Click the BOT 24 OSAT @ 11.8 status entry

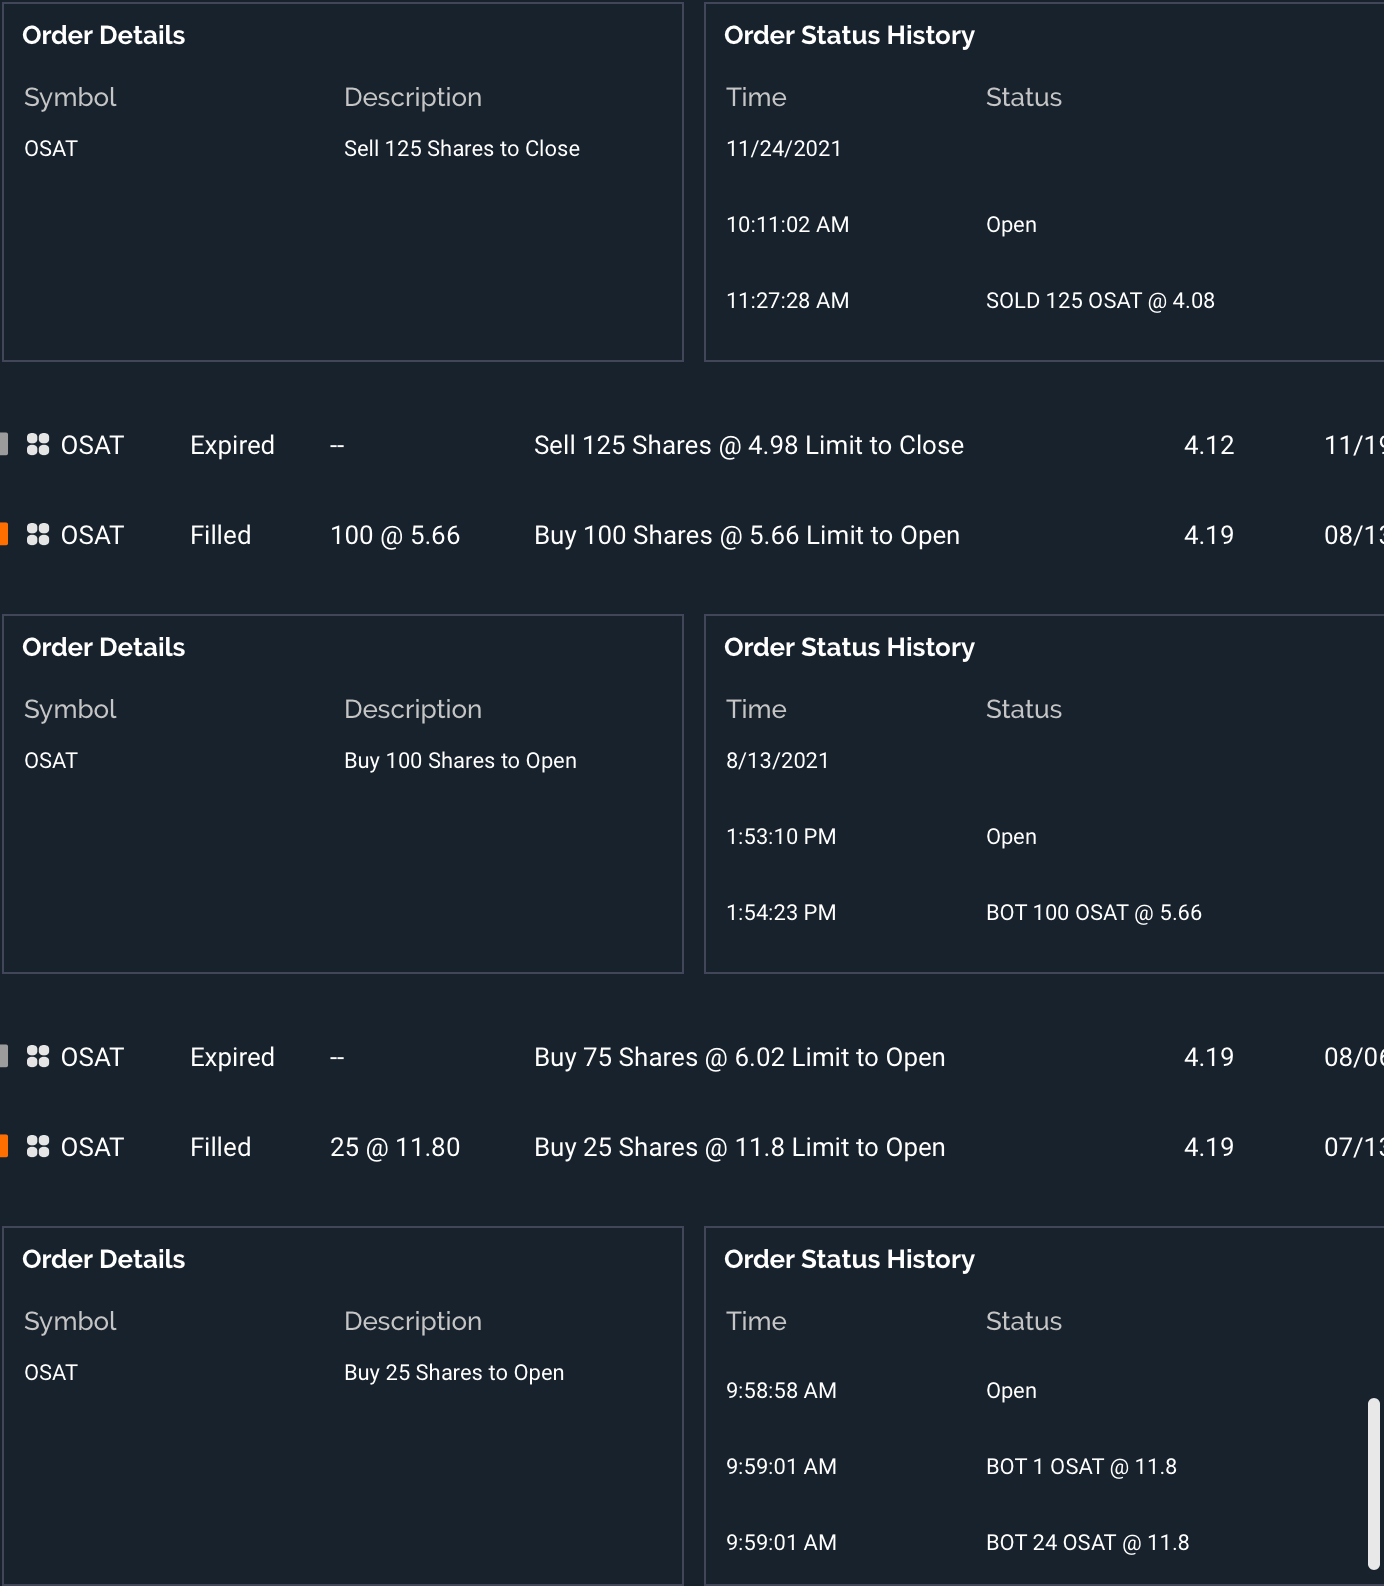pos(1087,1543)
